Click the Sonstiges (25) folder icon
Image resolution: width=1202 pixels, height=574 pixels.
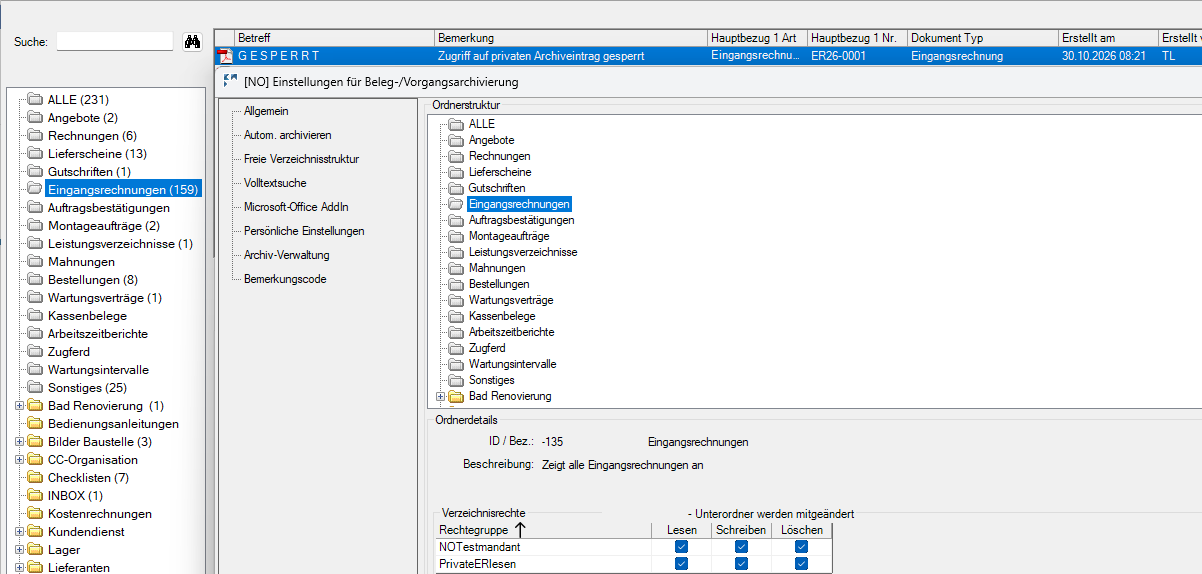36,388
